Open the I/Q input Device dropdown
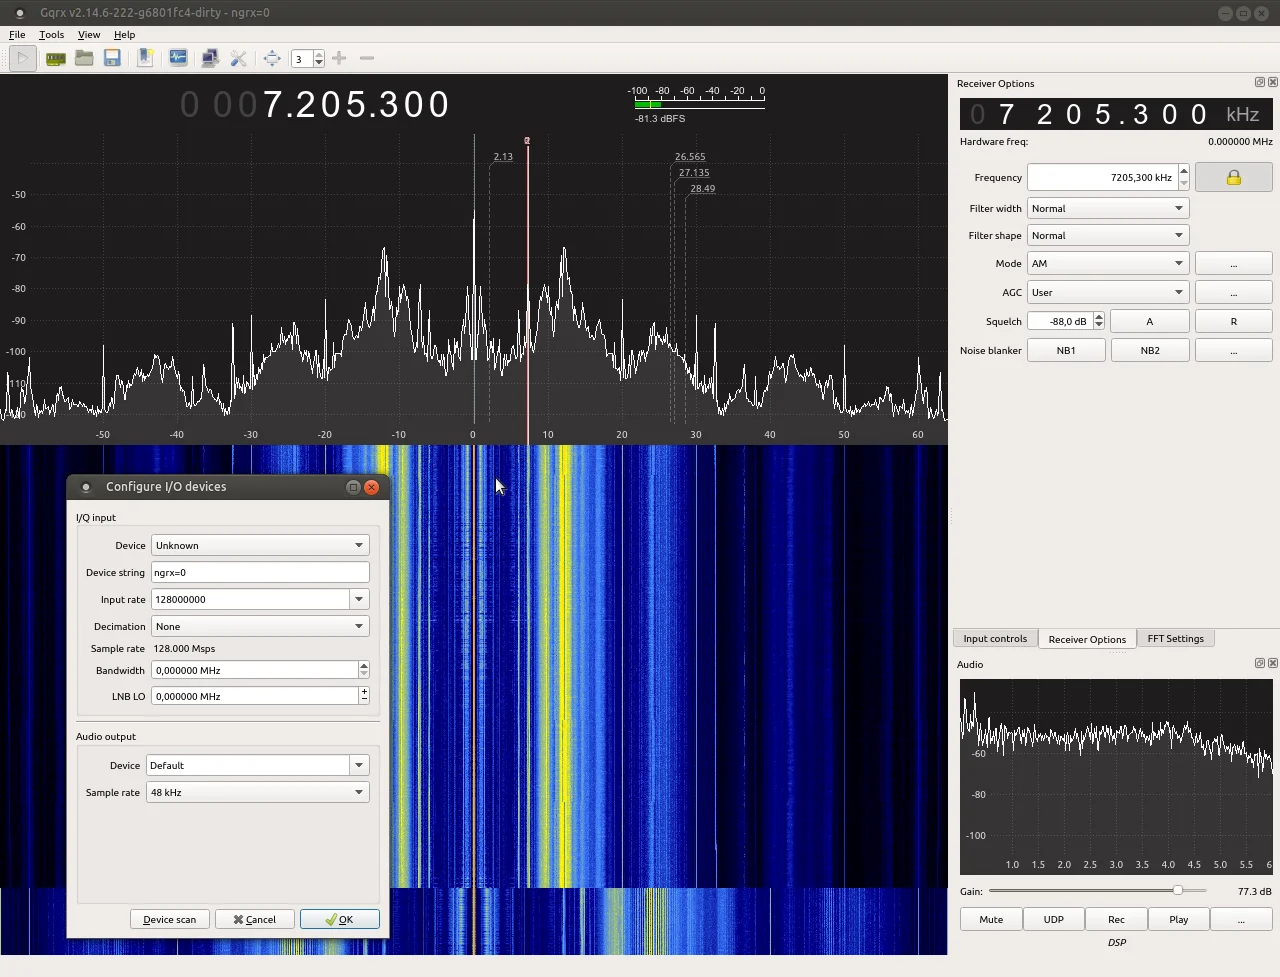 [x=260, y=545]
